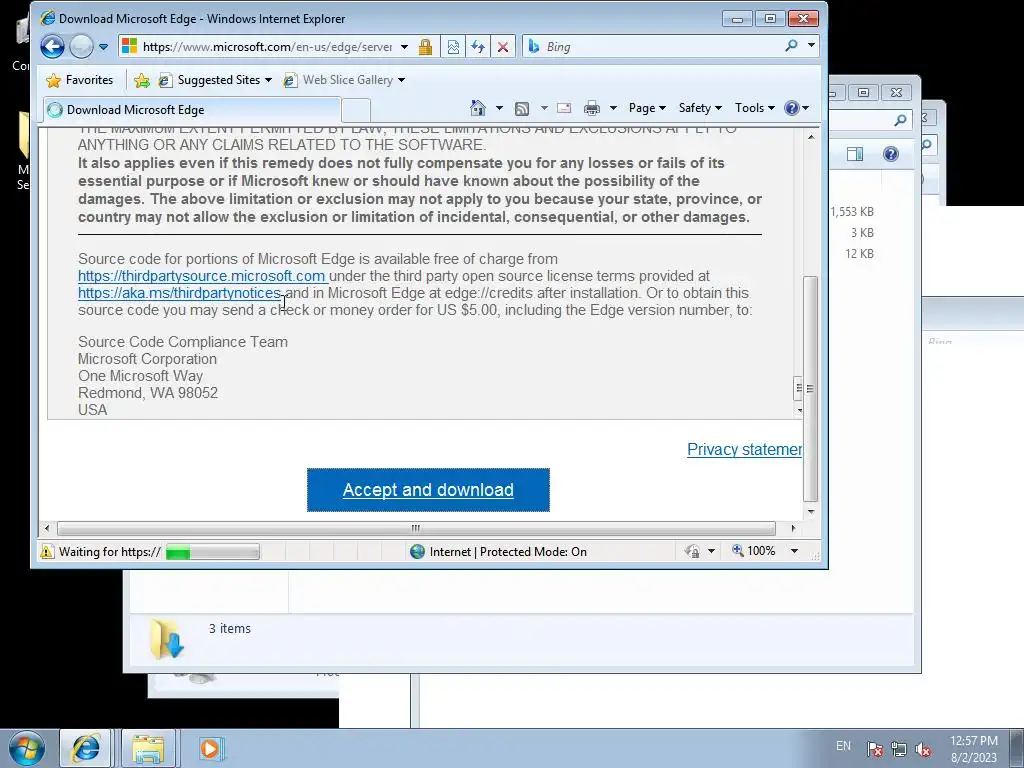Open Suggested Sites on favorites bar
This screenshot has width=1024, height=768.
coord(215,80)
